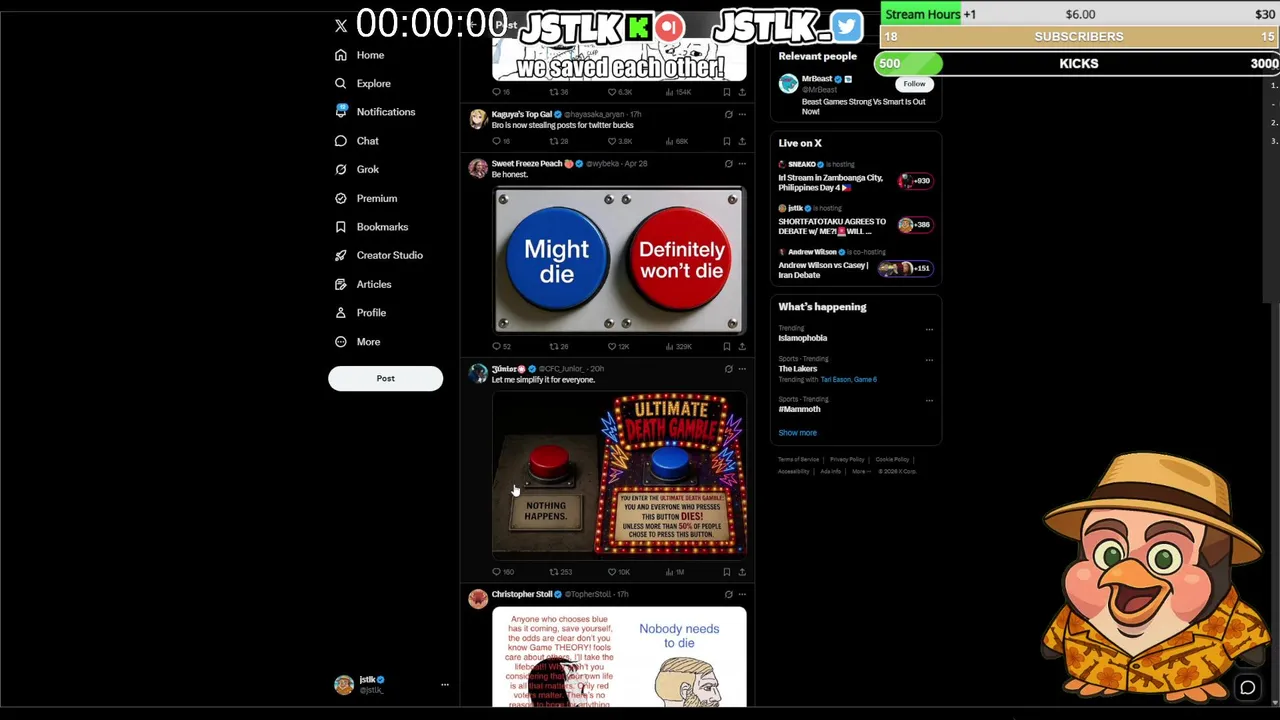Reply to Sweet Freeze Peach post
This screenshot has width=1280, height=720.
coord(501,346)
